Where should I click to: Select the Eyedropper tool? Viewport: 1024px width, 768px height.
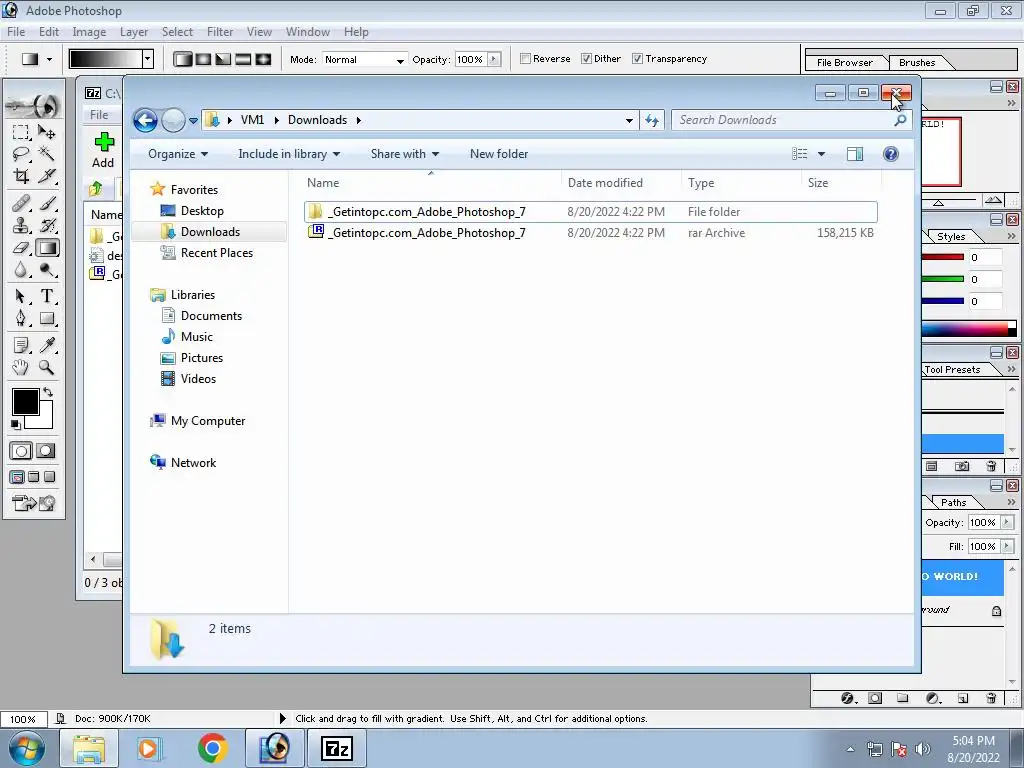click(x=47, y=345)
